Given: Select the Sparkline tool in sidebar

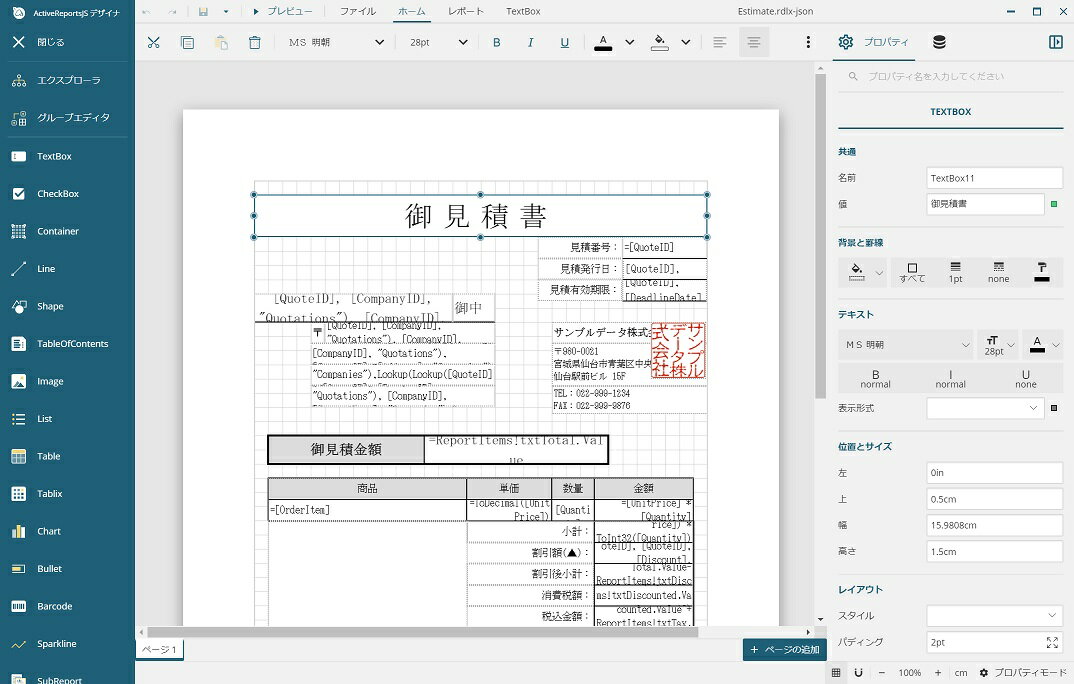Looking at the screenshot, I should 67,644.
